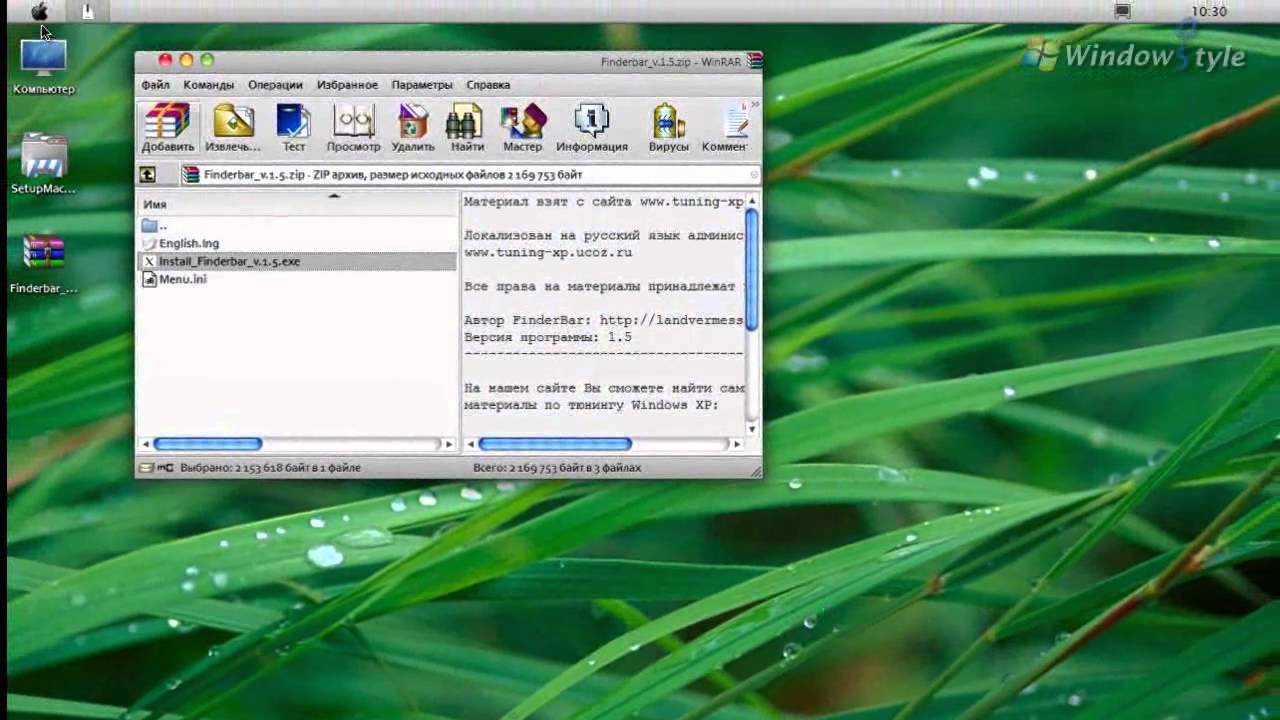Expand the address bar dropdown arrow
The width and height of the screenshot is (1280, 720).
coord(753,174)
